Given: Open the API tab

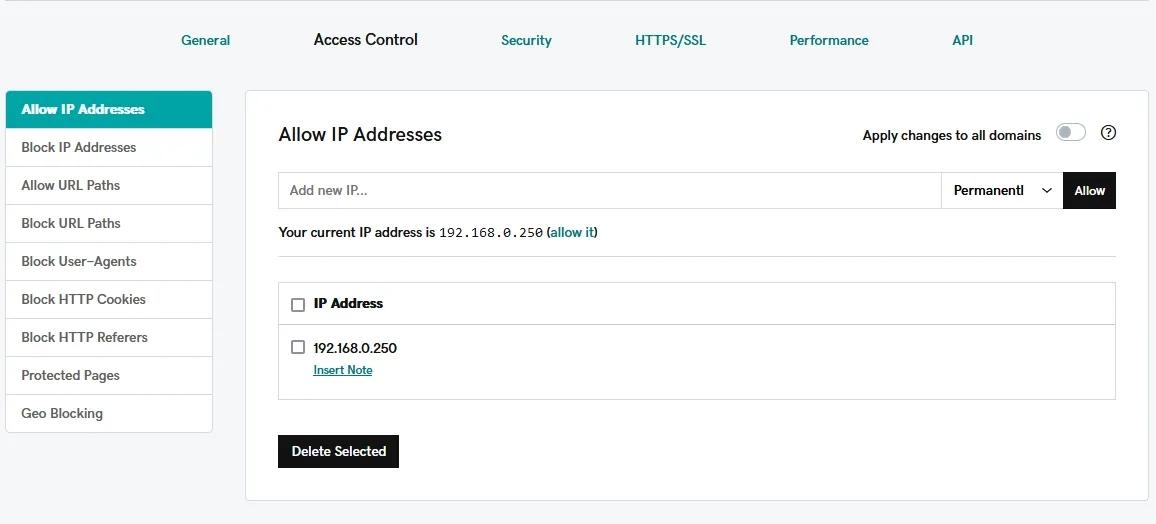Looking at the screenshot, I should point(962,40).
